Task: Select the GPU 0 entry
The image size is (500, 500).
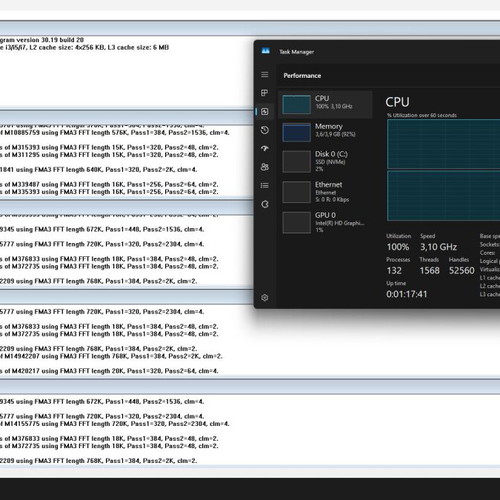Action: [x=326, y=222]
